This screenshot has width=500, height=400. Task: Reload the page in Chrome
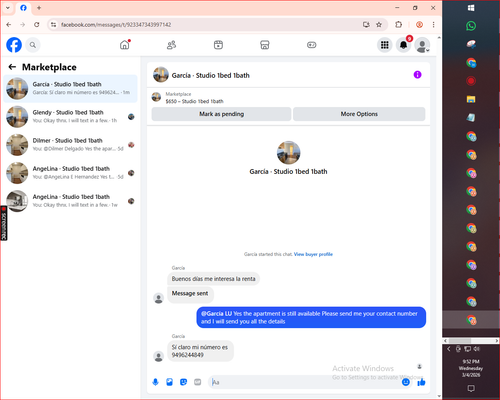(37, 25)
